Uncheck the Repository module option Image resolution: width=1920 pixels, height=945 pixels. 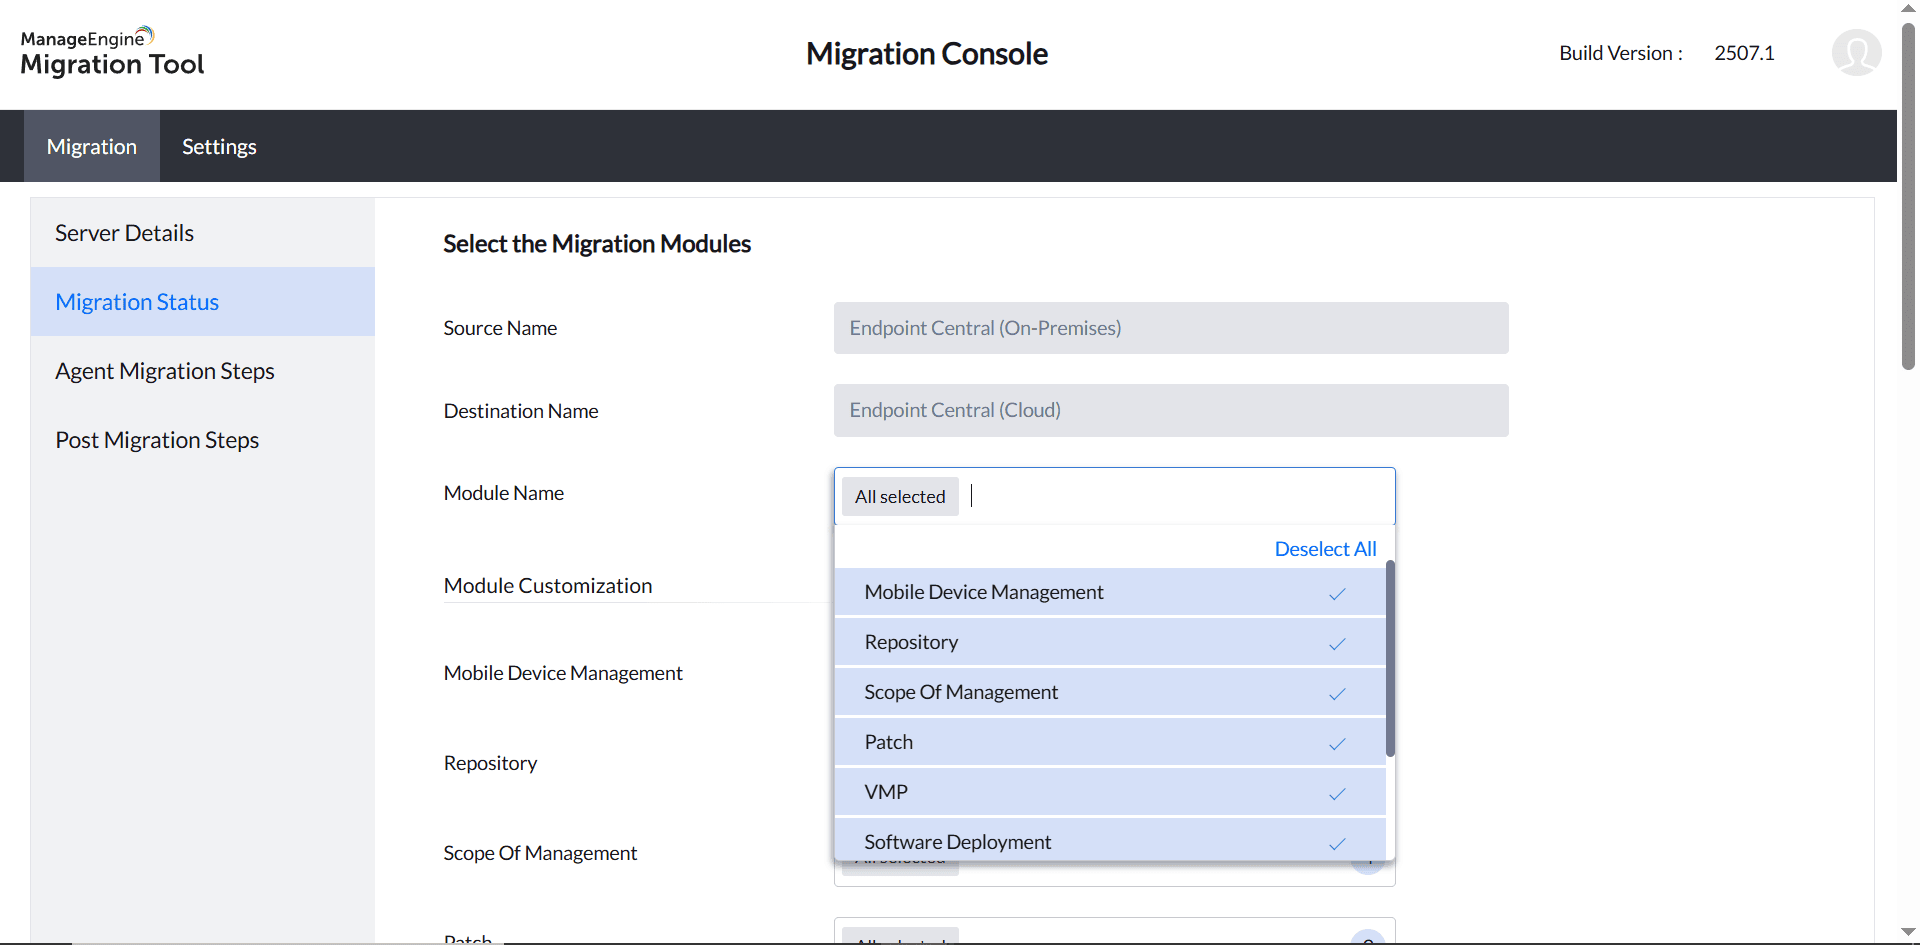(x=1110, y=642)
